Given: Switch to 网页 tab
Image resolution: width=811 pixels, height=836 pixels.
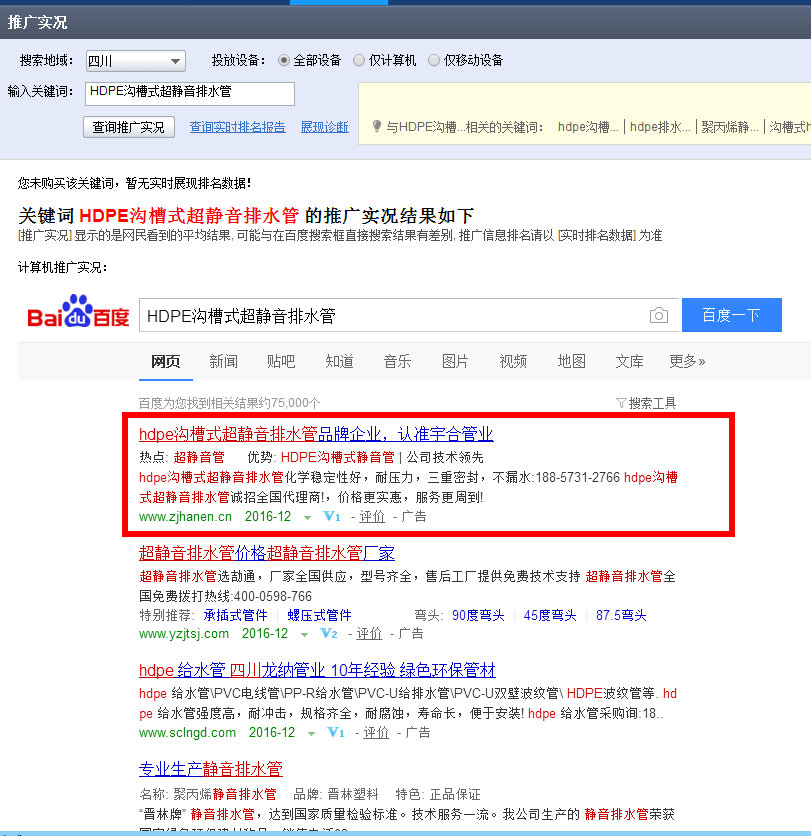Looking at the screenshot, I should 165,361.
